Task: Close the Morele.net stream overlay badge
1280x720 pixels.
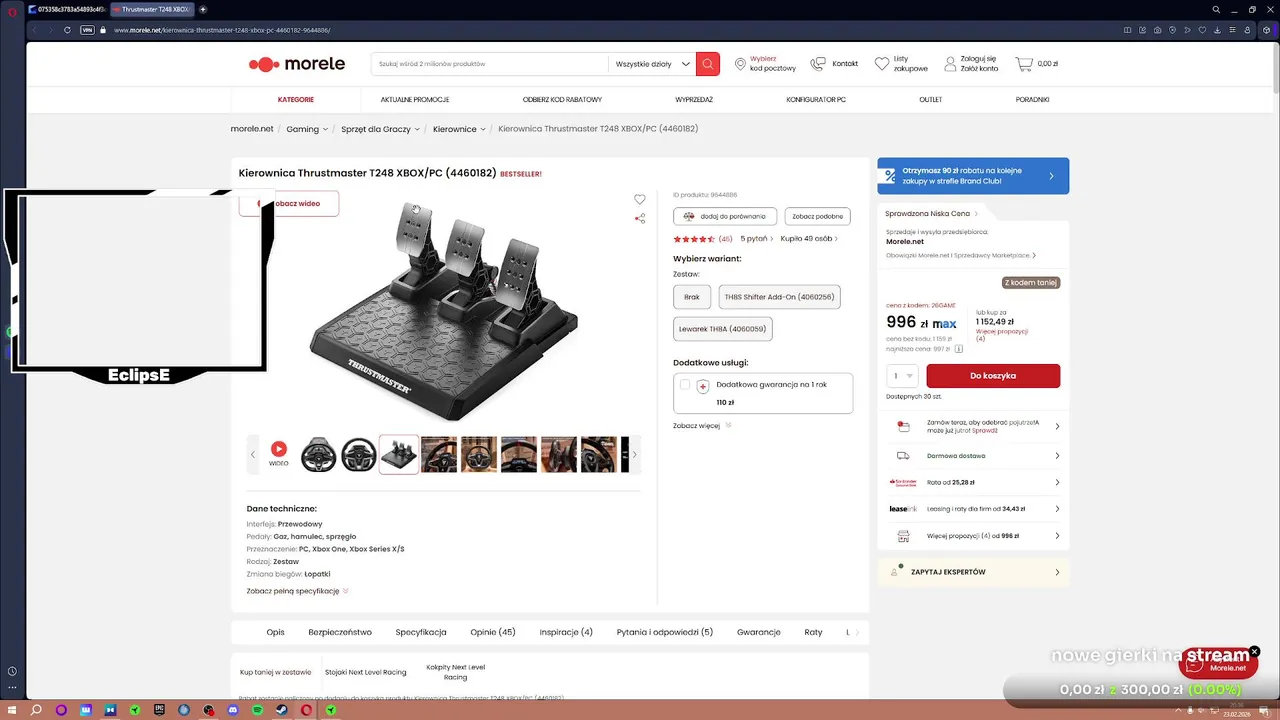Action: pos(1254,652)
